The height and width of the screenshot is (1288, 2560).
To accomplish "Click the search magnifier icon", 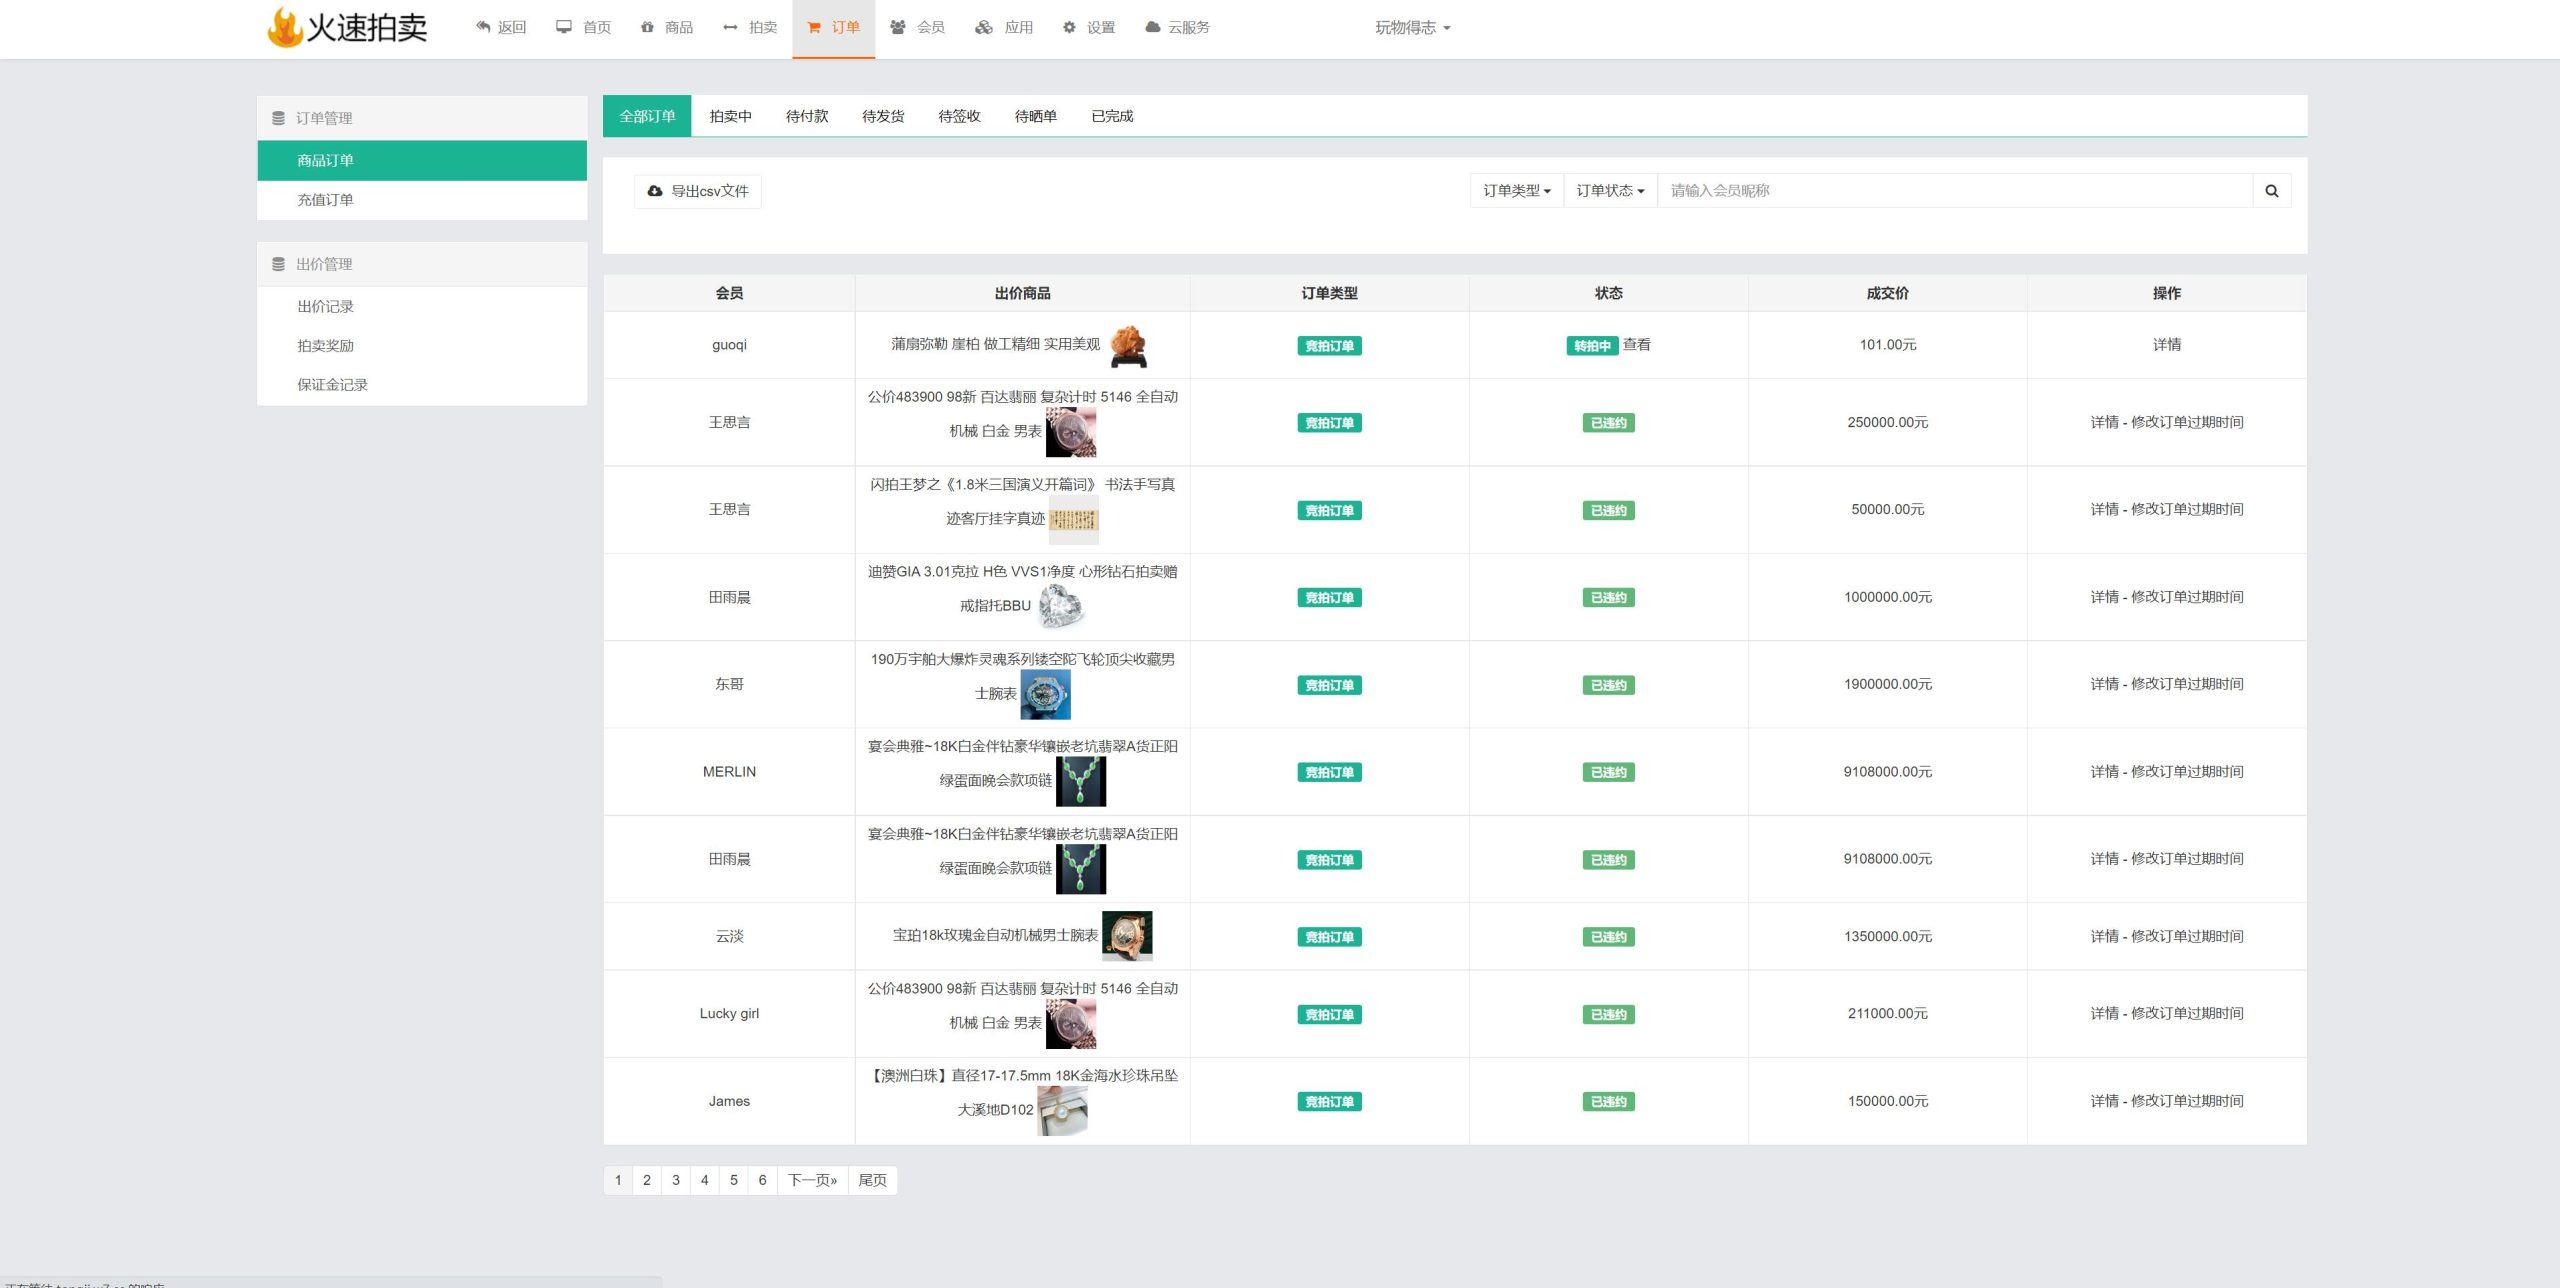I will pos(2273,191).
